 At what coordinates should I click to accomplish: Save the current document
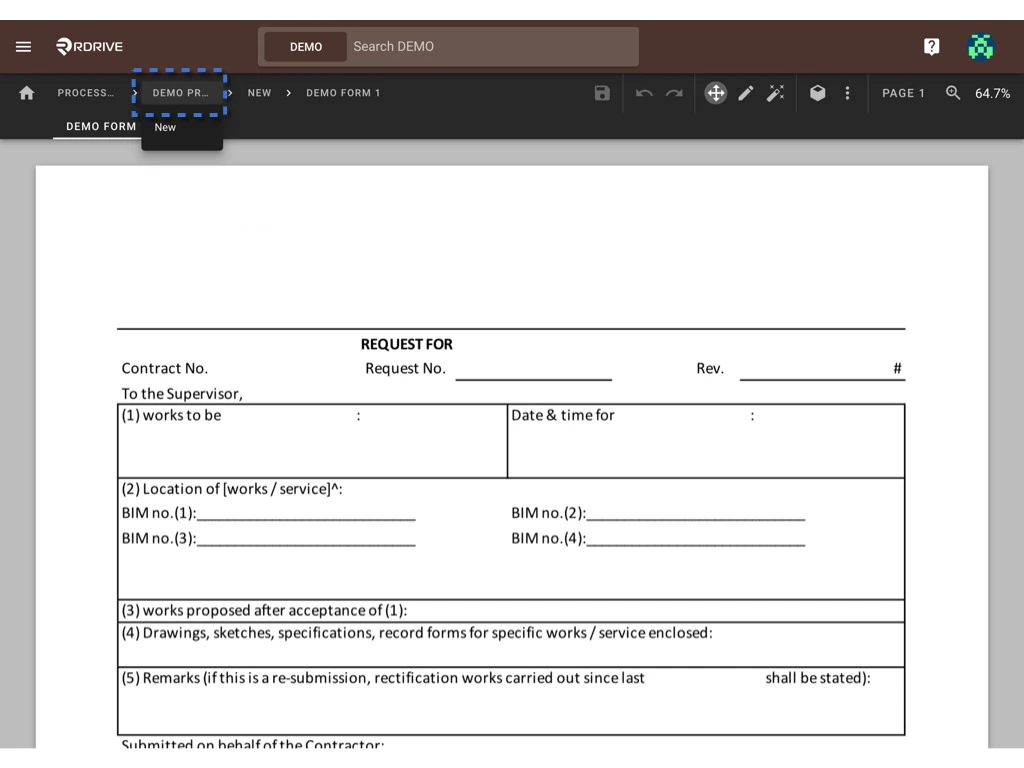(601, 93)
